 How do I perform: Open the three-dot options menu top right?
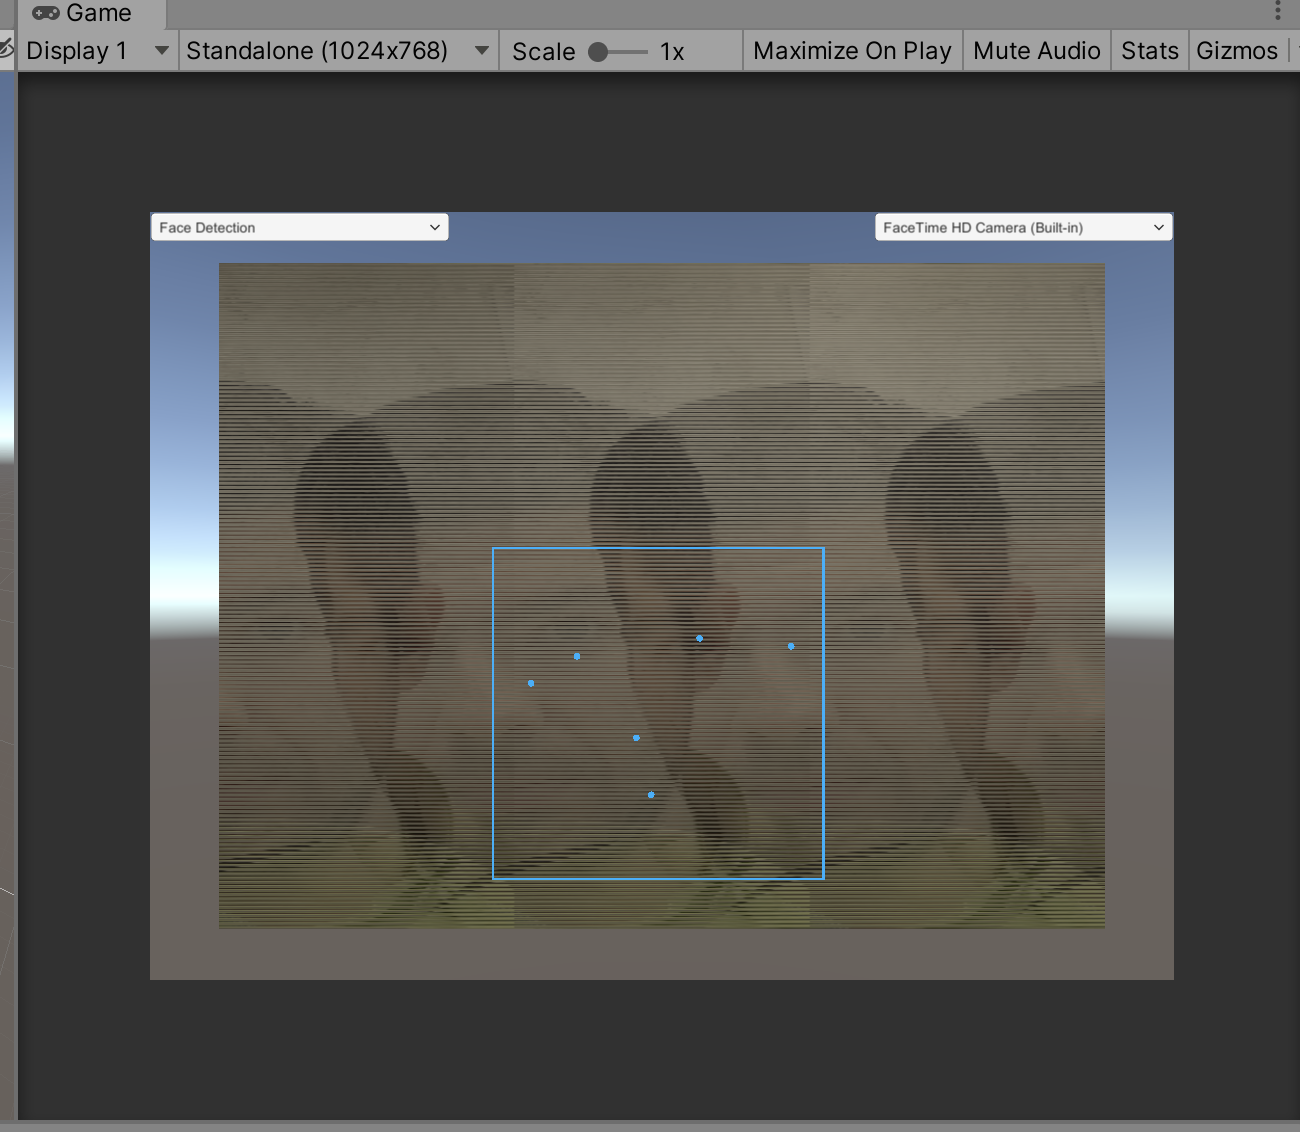1277,10
